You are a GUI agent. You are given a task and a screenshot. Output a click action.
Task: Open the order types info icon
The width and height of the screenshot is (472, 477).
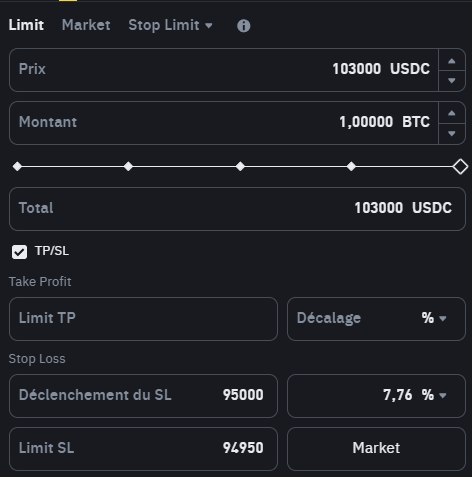[243, 26]
